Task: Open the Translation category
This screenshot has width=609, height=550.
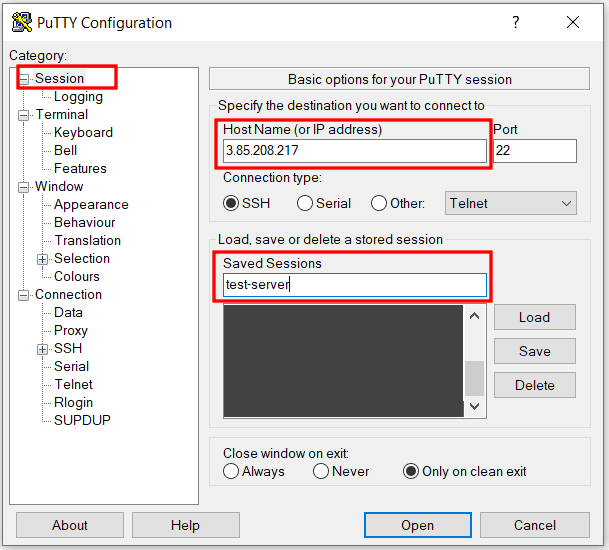Action: pyautogui.click(x=87, y=240)
